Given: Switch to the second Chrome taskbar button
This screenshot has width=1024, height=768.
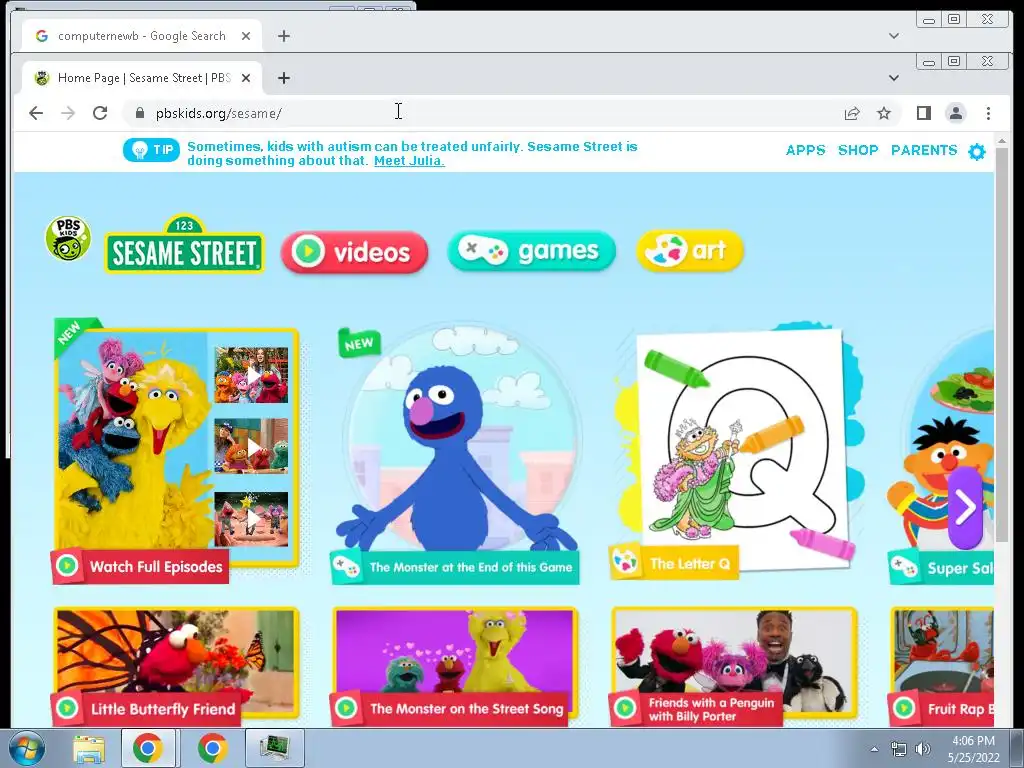Looking at the screenshot, I should tap(212, 748).
